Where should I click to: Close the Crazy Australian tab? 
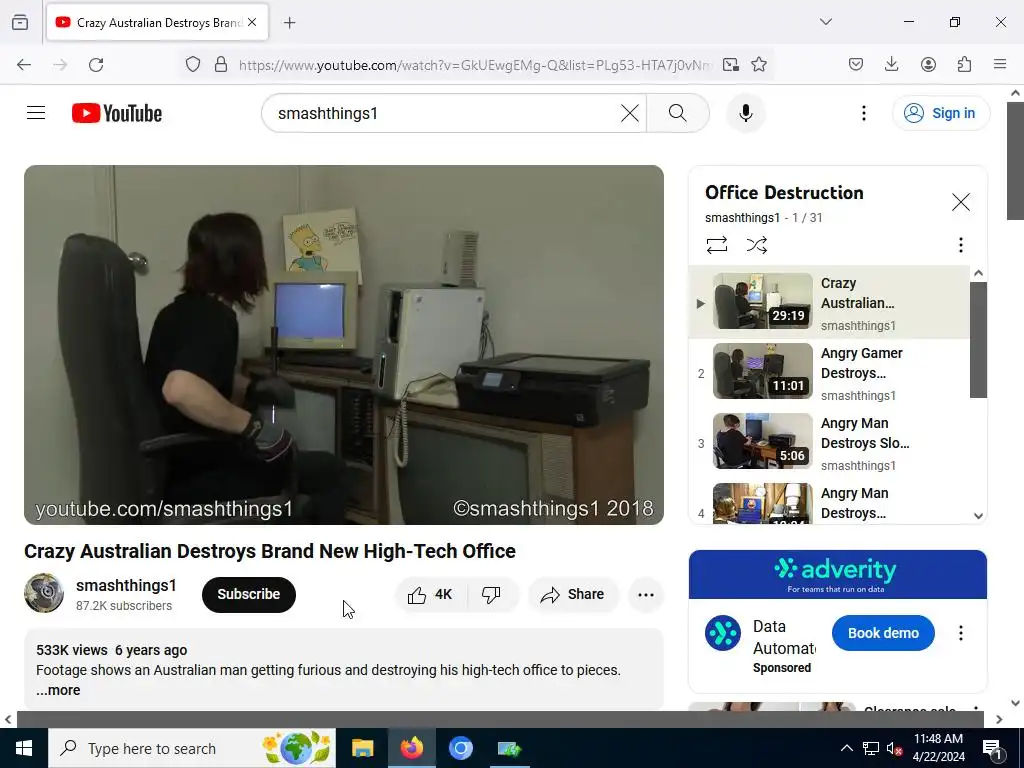click(252, 22)
